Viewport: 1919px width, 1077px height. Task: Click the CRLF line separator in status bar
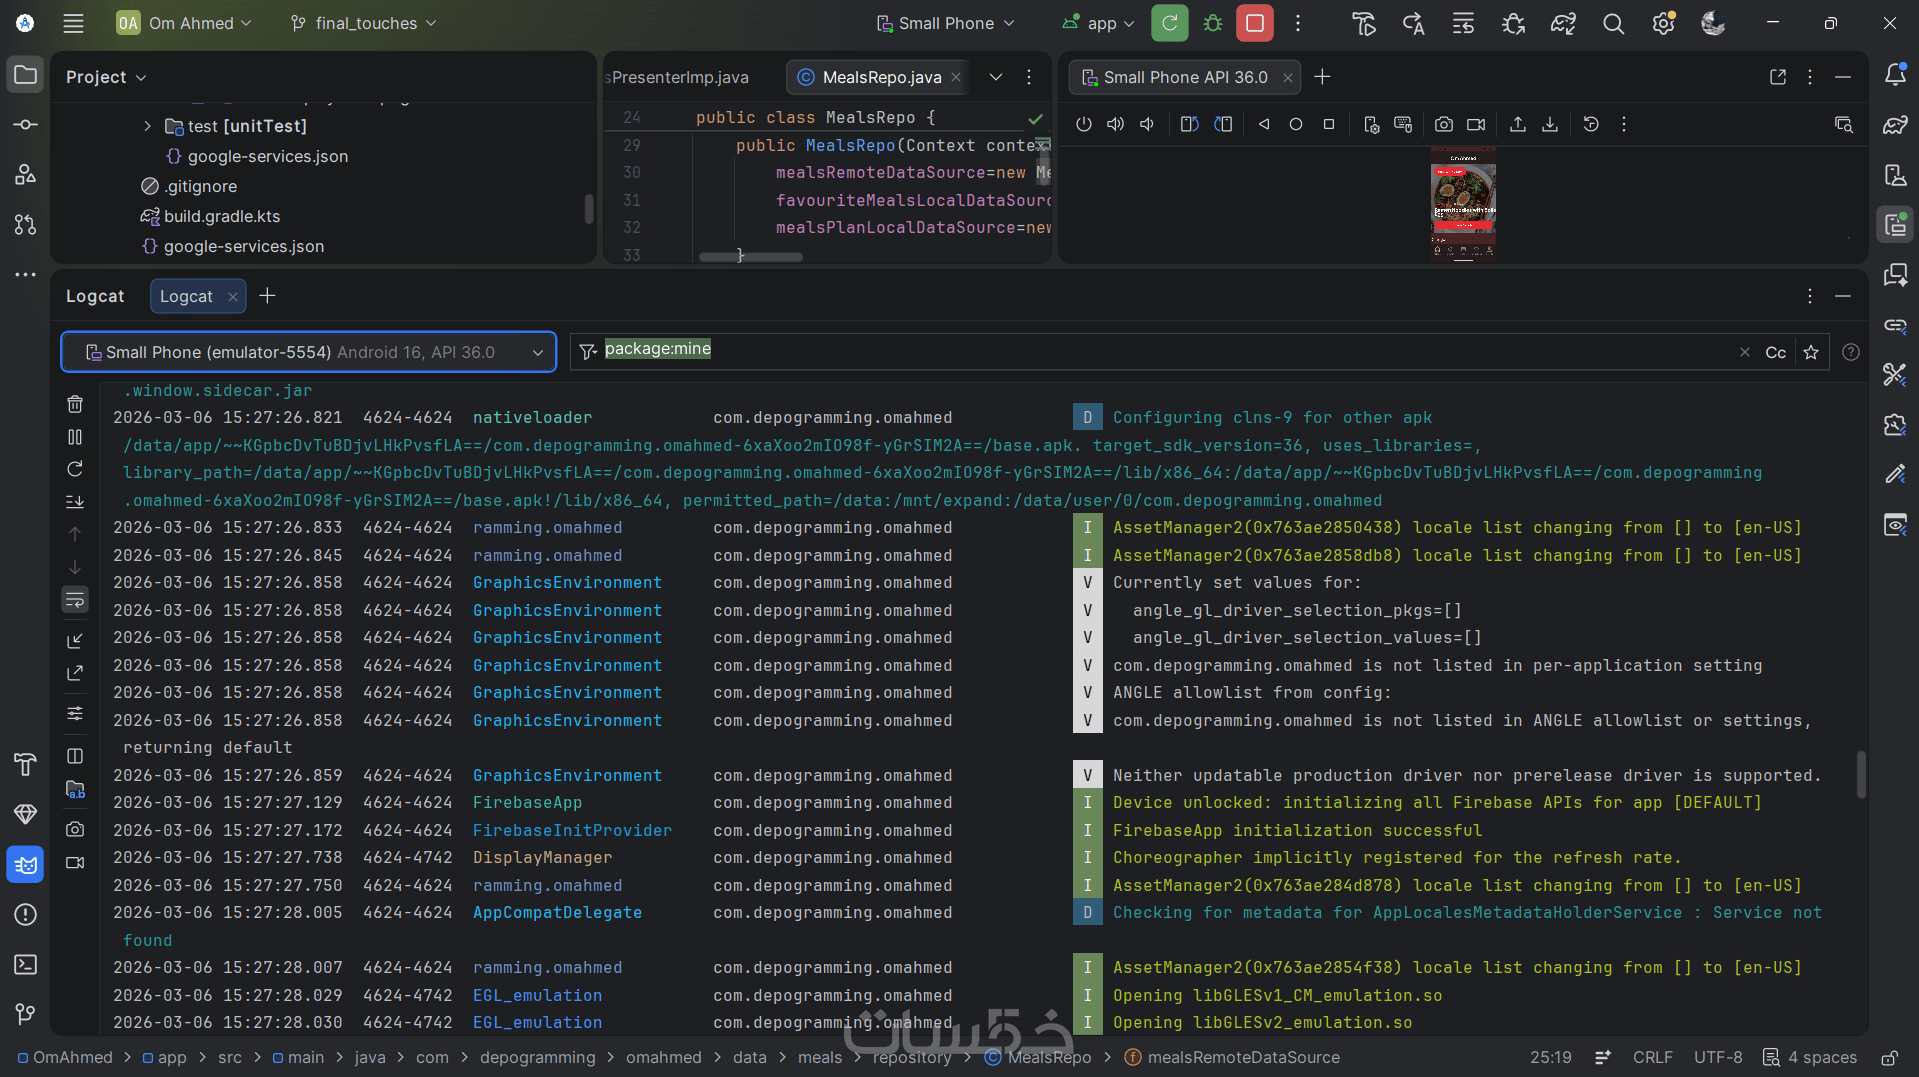[x=1652, y=1057]
